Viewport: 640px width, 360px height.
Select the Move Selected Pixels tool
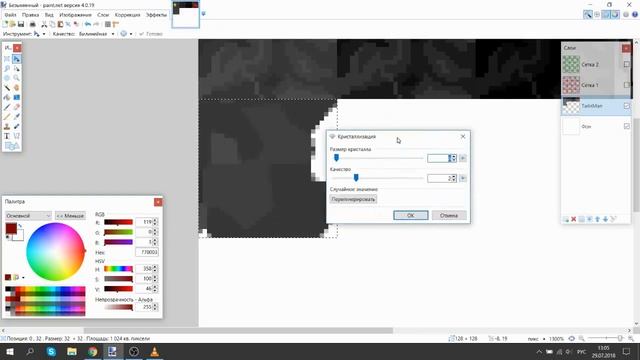click(17, 59)
